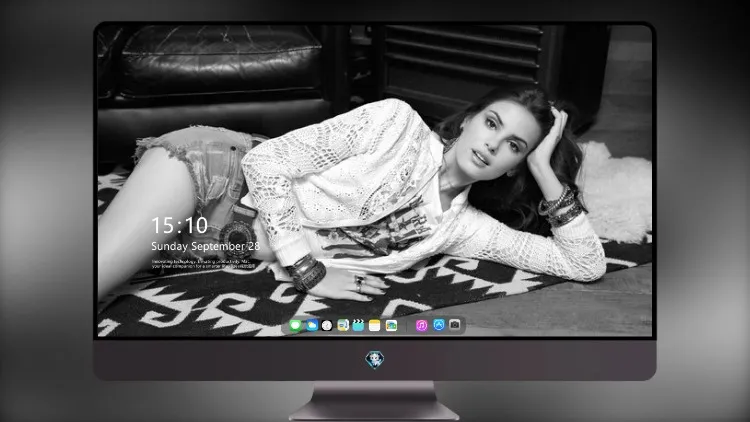Viewport: 750px width, 422px height.
Task: Click the Sunday September 28 date text
Action: tap(206, 246)
